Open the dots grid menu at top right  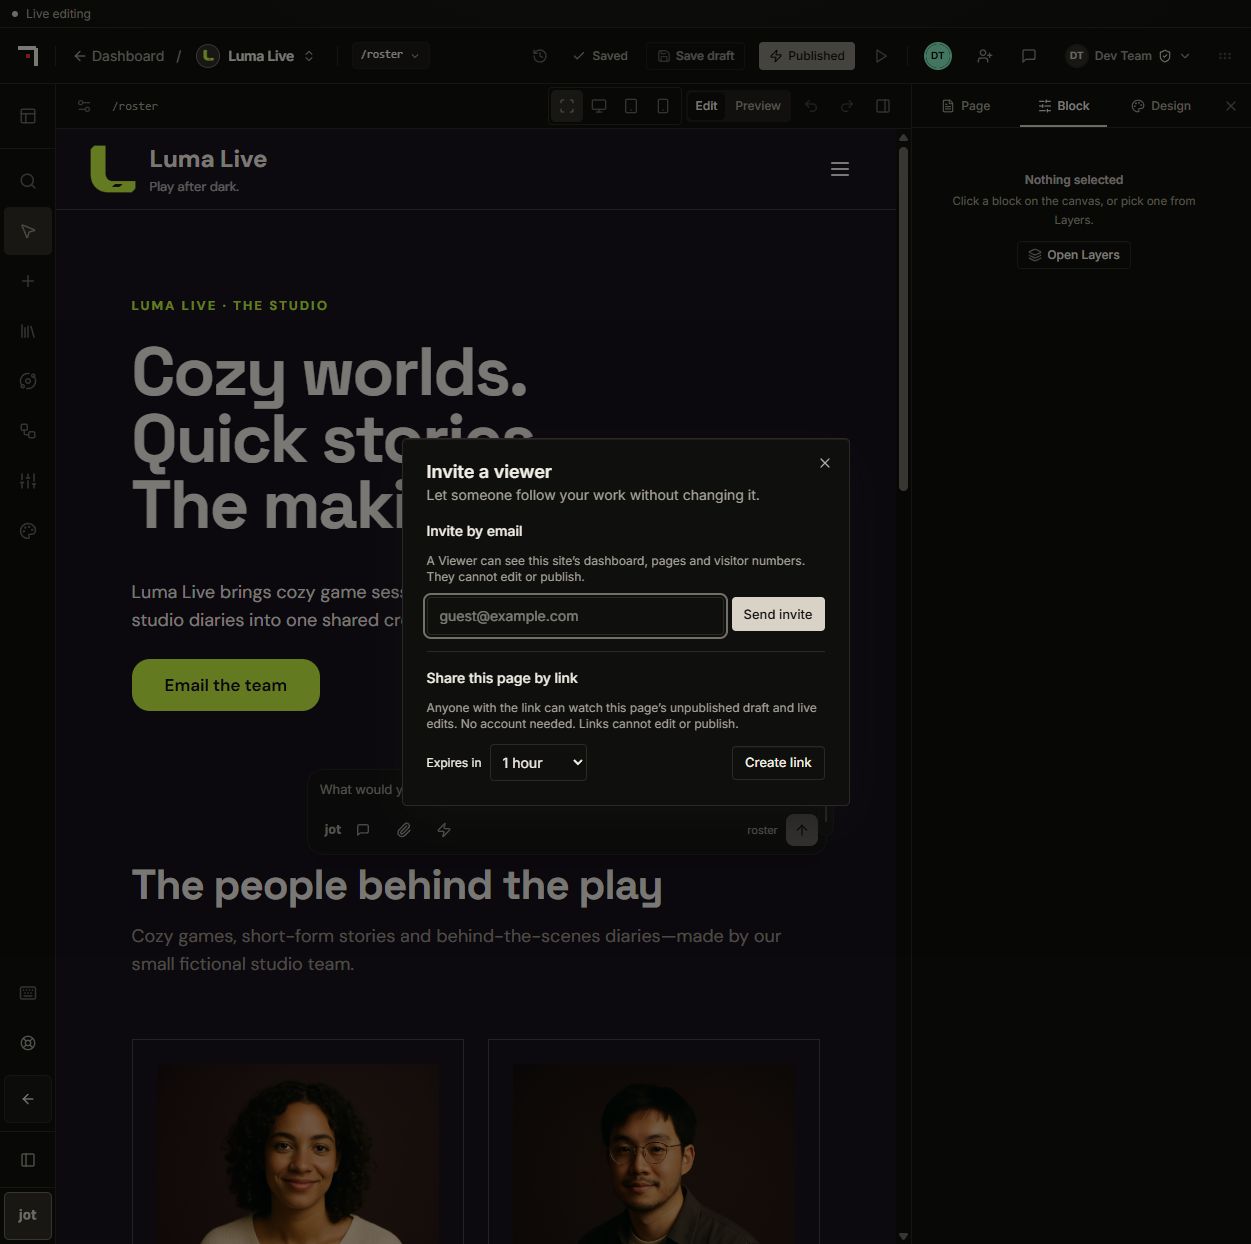click(1225, 56)
